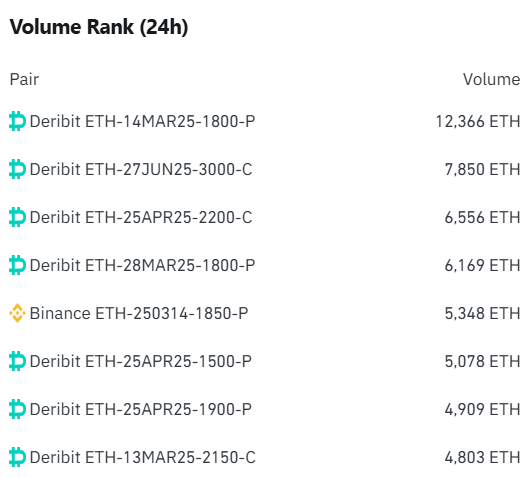Image resolution: width=527 pixels, height=477 pixels.
Task: Click Deribit icon beside ETH-27JUN25-3000-C
Action: coord(17,169)
